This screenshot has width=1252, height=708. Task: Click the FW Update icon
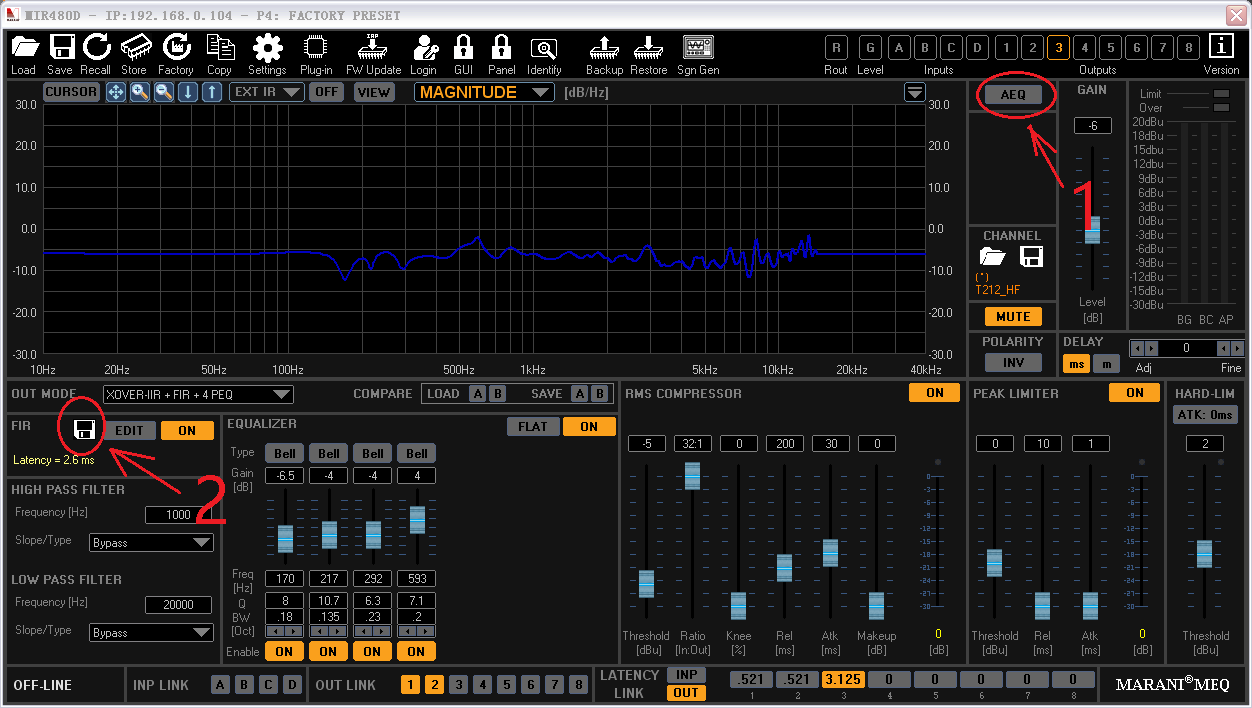pyautogui.click(x=373, y=47)
